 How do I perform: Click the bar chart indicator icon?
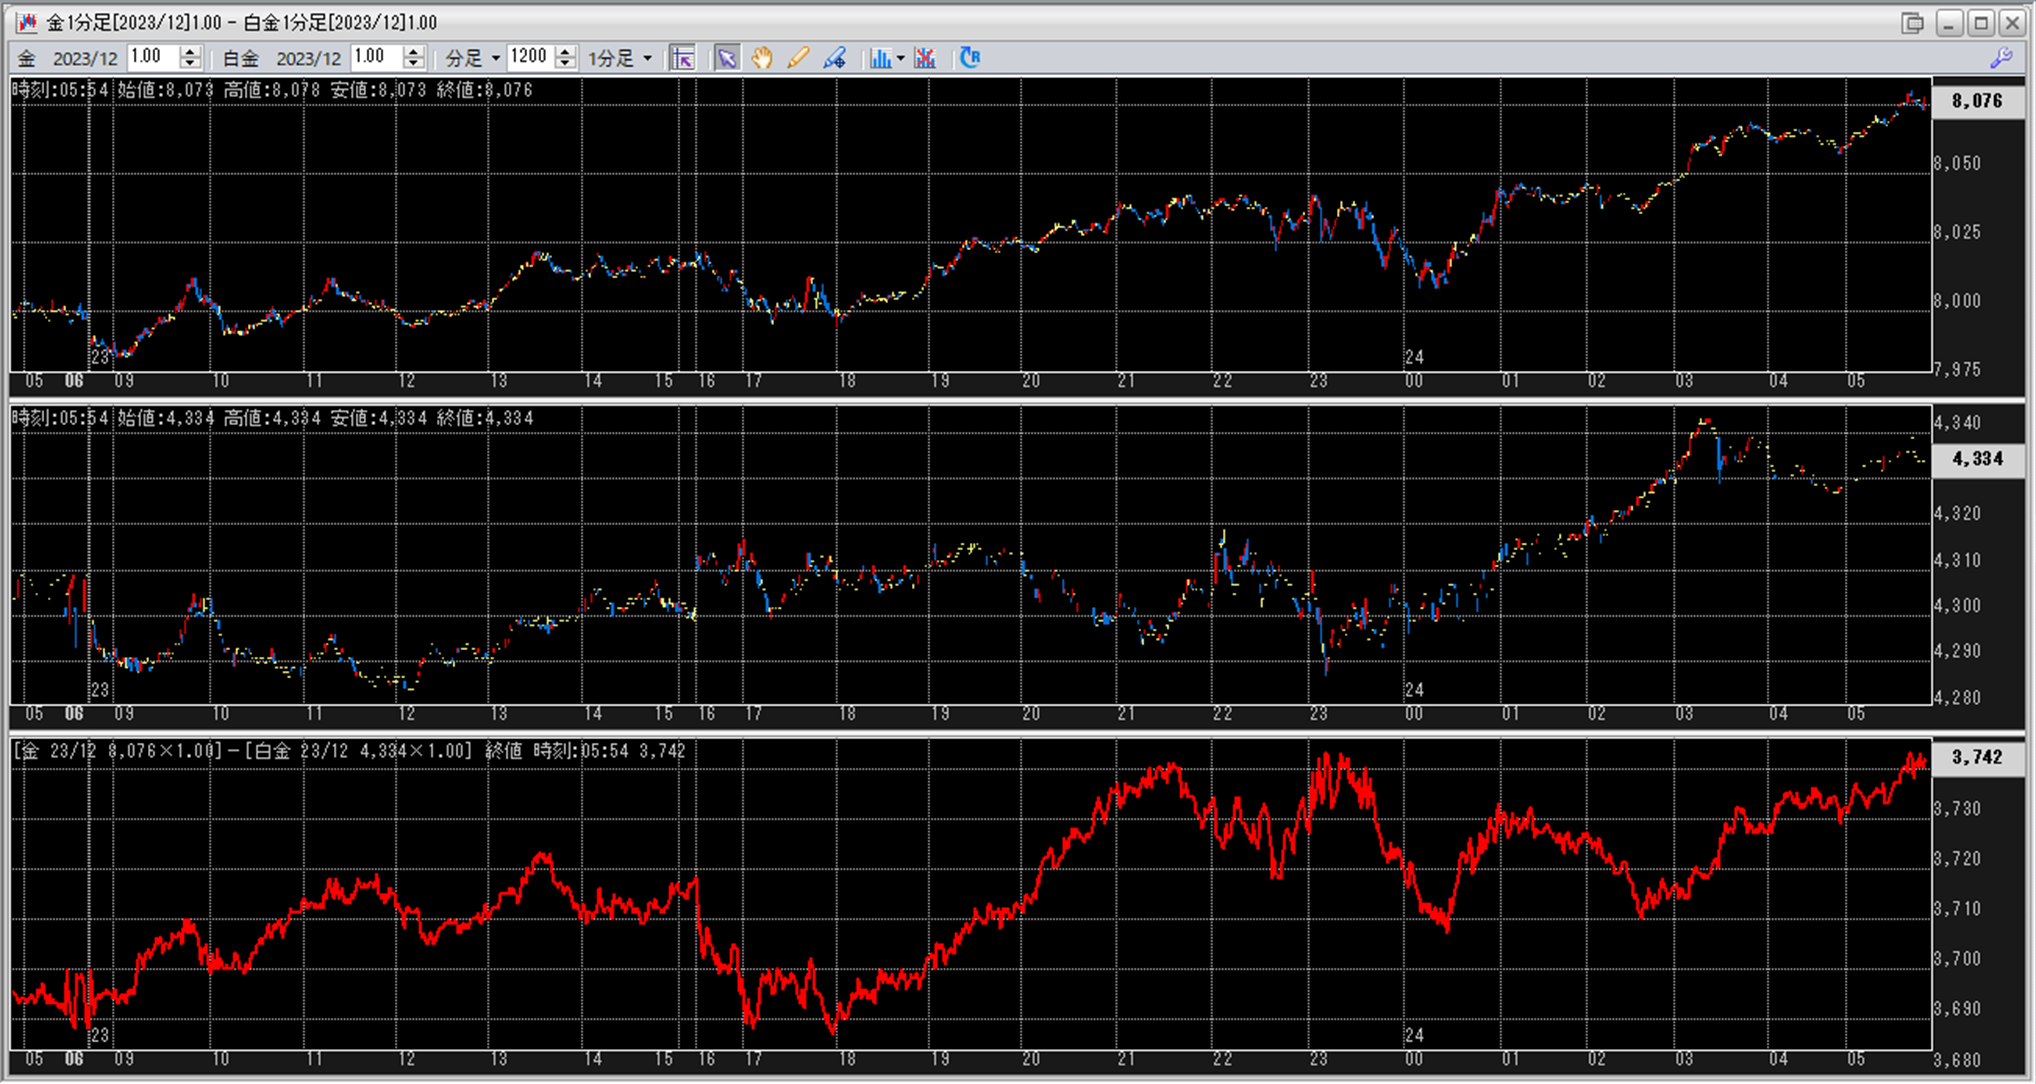click(x=880, y=58)
